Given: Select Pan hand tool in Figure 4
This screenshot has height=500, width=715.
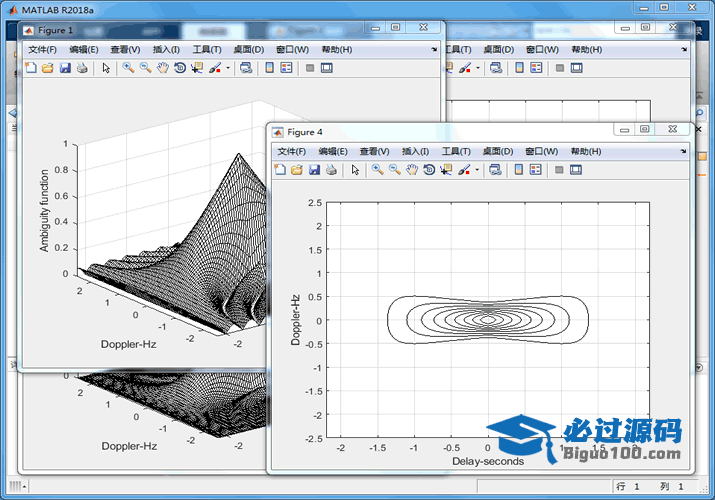Looking at the screenshot, I should 412,170.
